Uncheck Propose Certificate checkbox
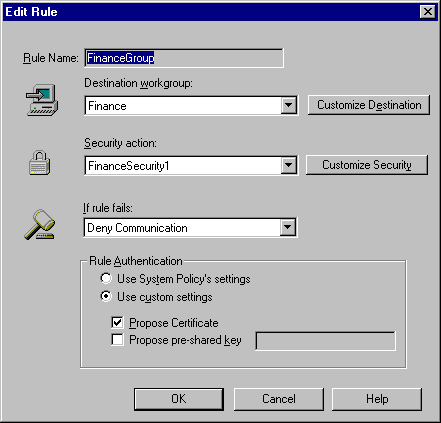 click(x=117, y=322)
